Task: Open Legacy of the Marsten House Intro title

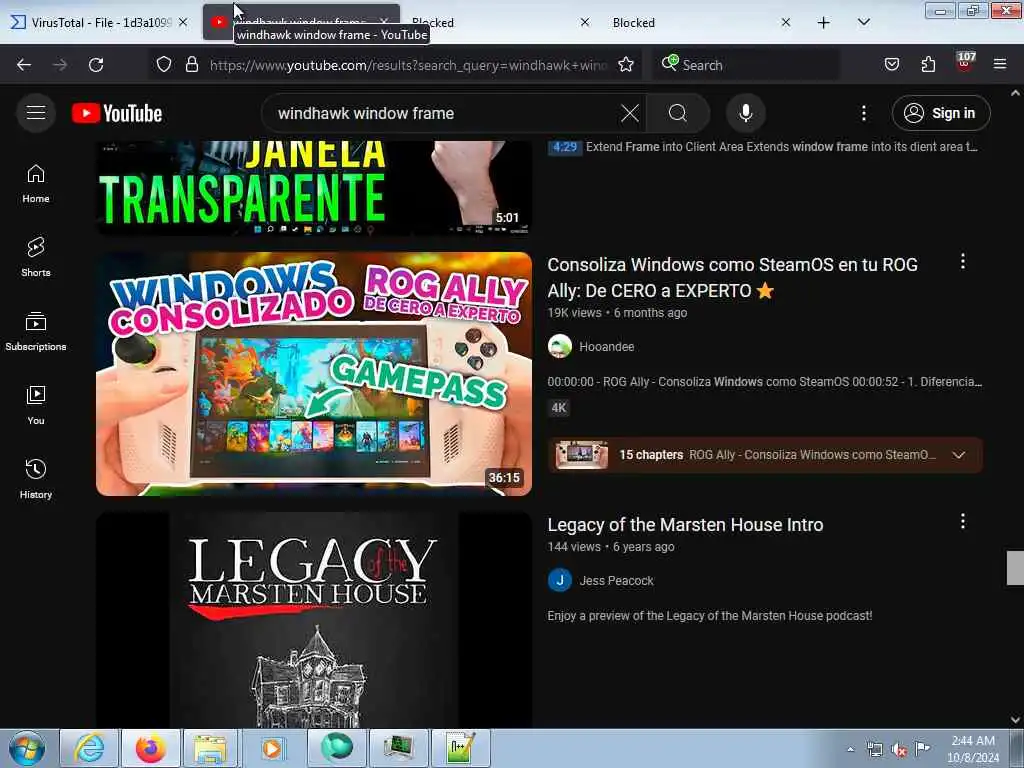Action: point(685,525)
